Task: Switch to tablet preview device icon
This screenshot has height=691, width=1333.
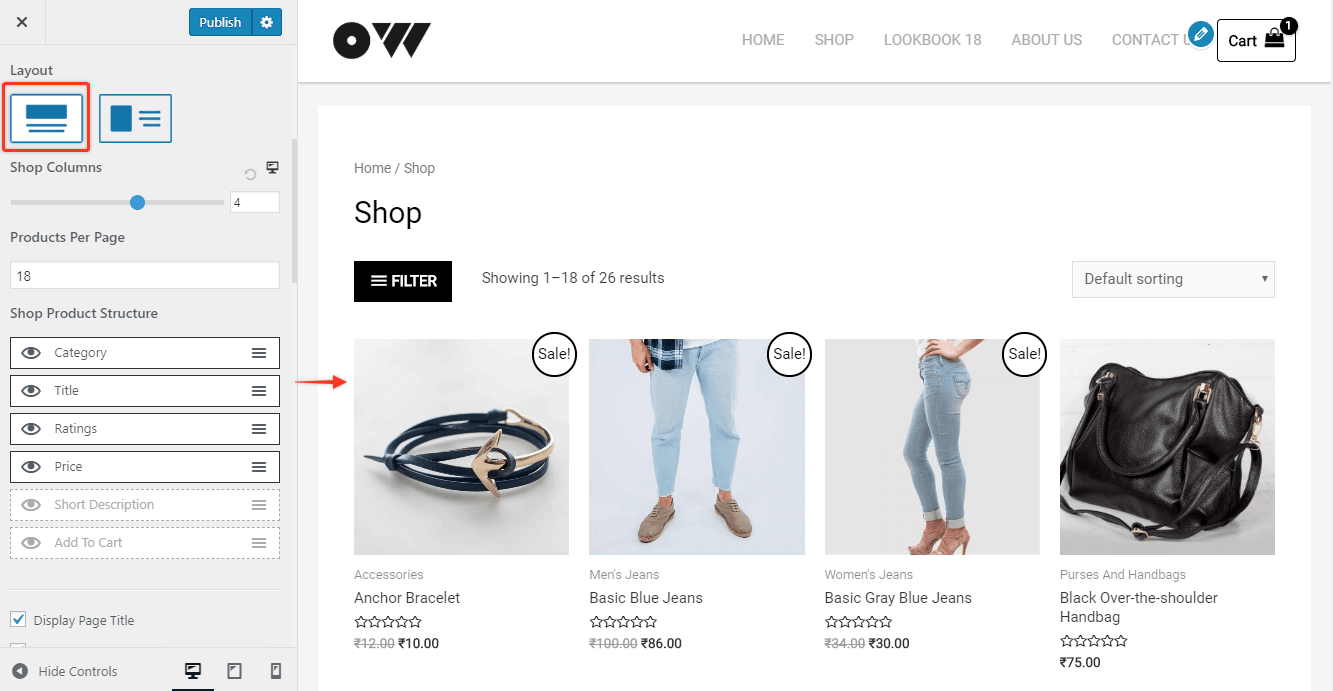Action: pyautogui.click(x=235, y=671)
